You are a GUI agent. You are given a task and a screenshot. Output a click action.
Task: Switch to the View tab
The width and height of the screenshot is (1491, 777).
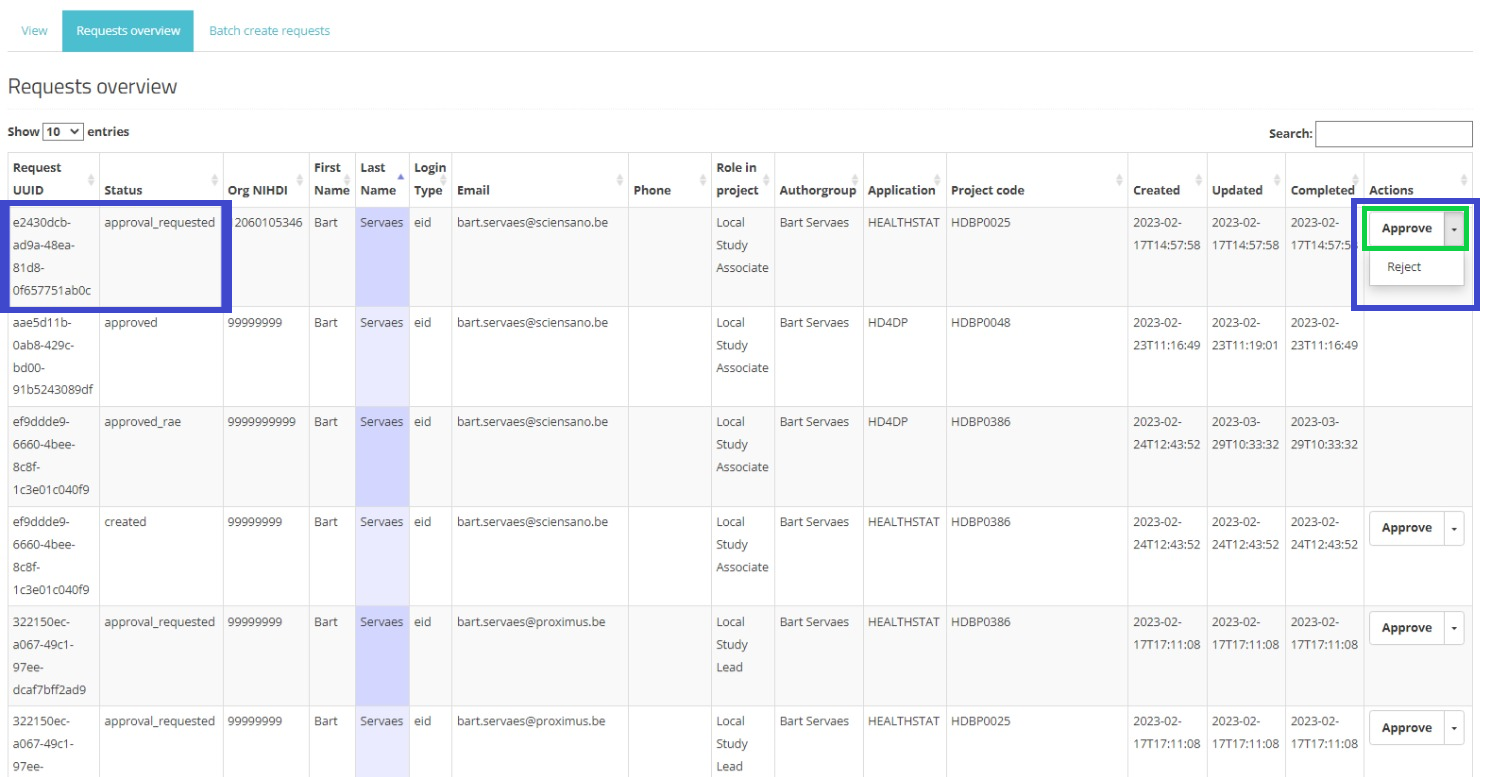tap(34, 31)
